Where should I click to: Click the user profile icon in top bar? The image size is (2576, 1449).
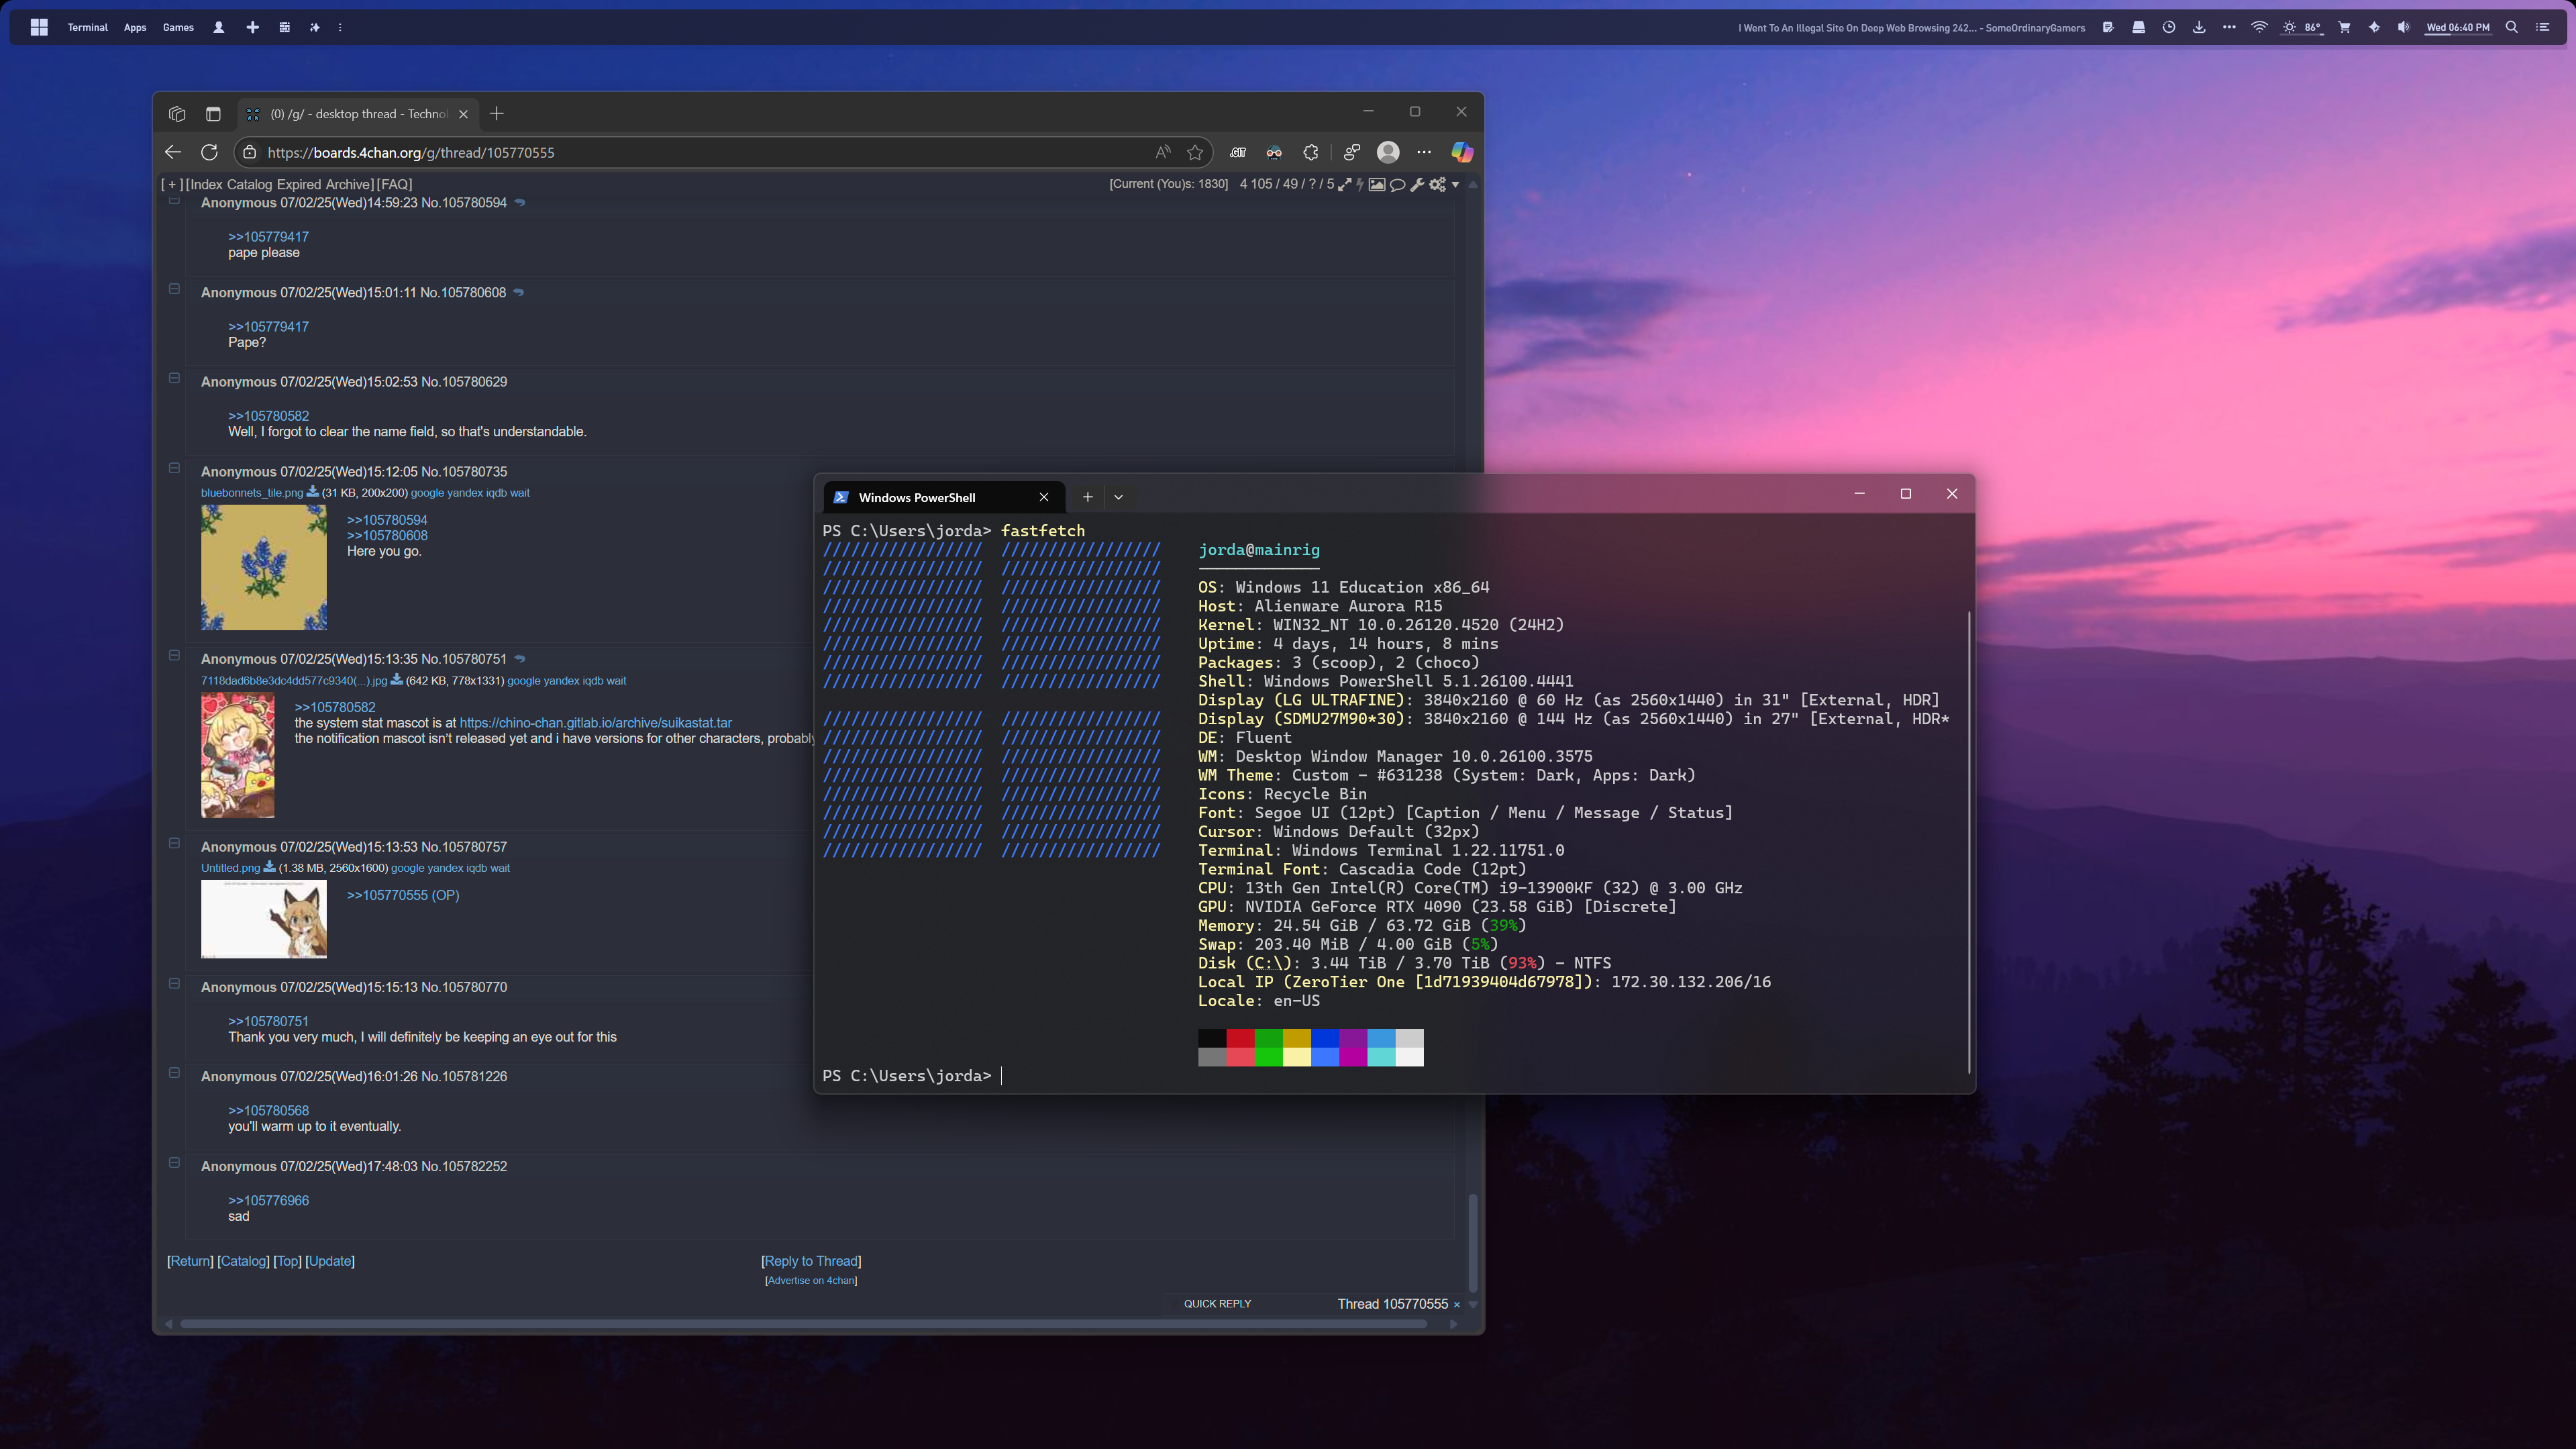point(218,27)
